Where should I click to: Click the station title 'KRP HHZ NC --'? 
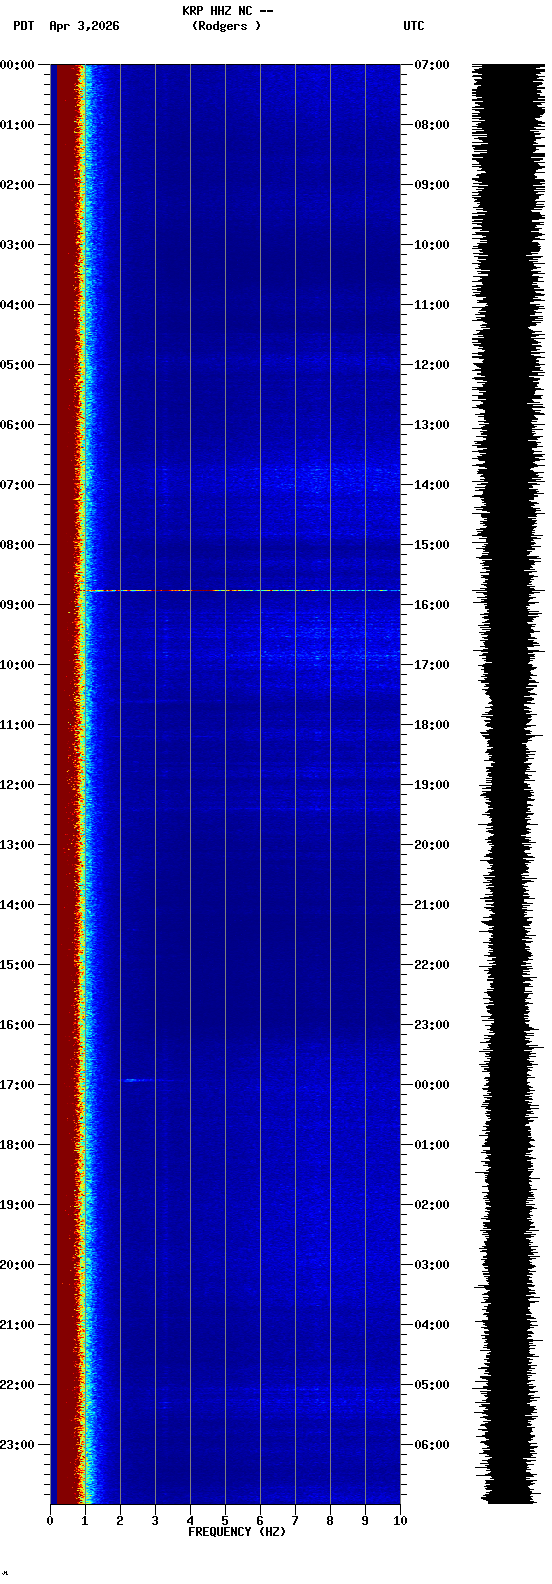tap(227, 11)
